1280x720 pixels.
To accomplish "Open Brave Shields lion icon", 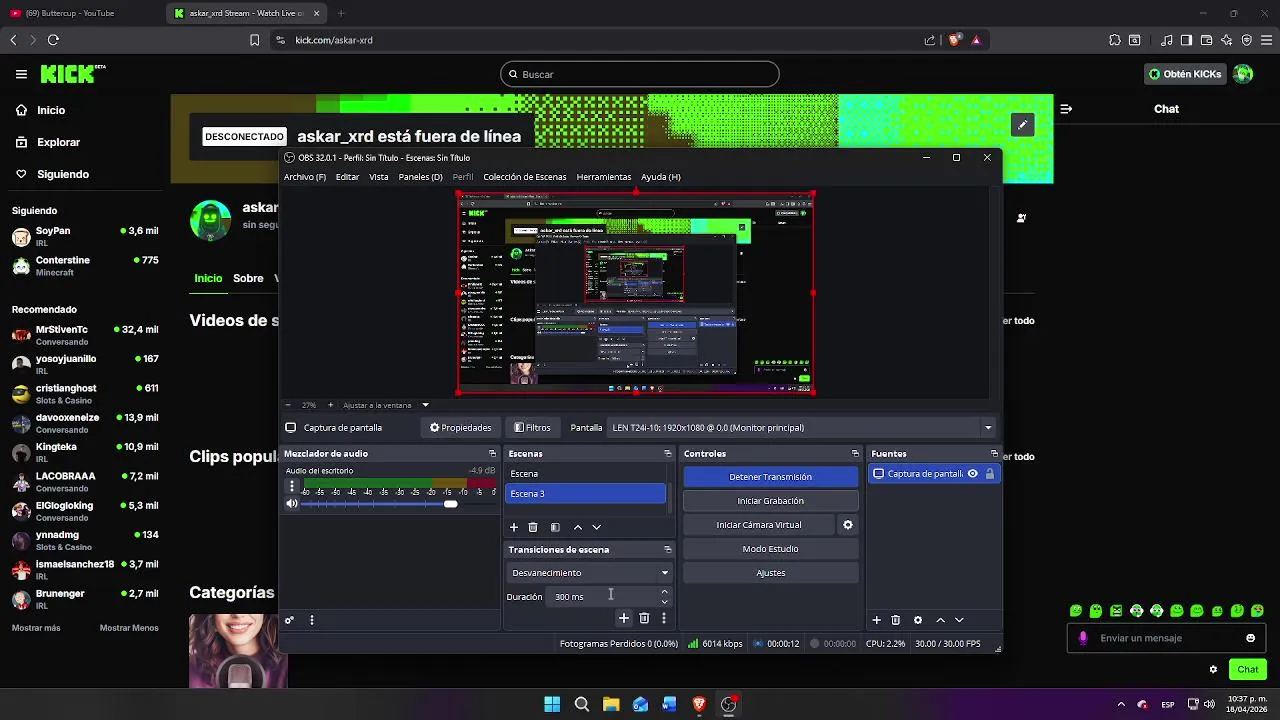I will pyautogui.click(x=955, y=40).
